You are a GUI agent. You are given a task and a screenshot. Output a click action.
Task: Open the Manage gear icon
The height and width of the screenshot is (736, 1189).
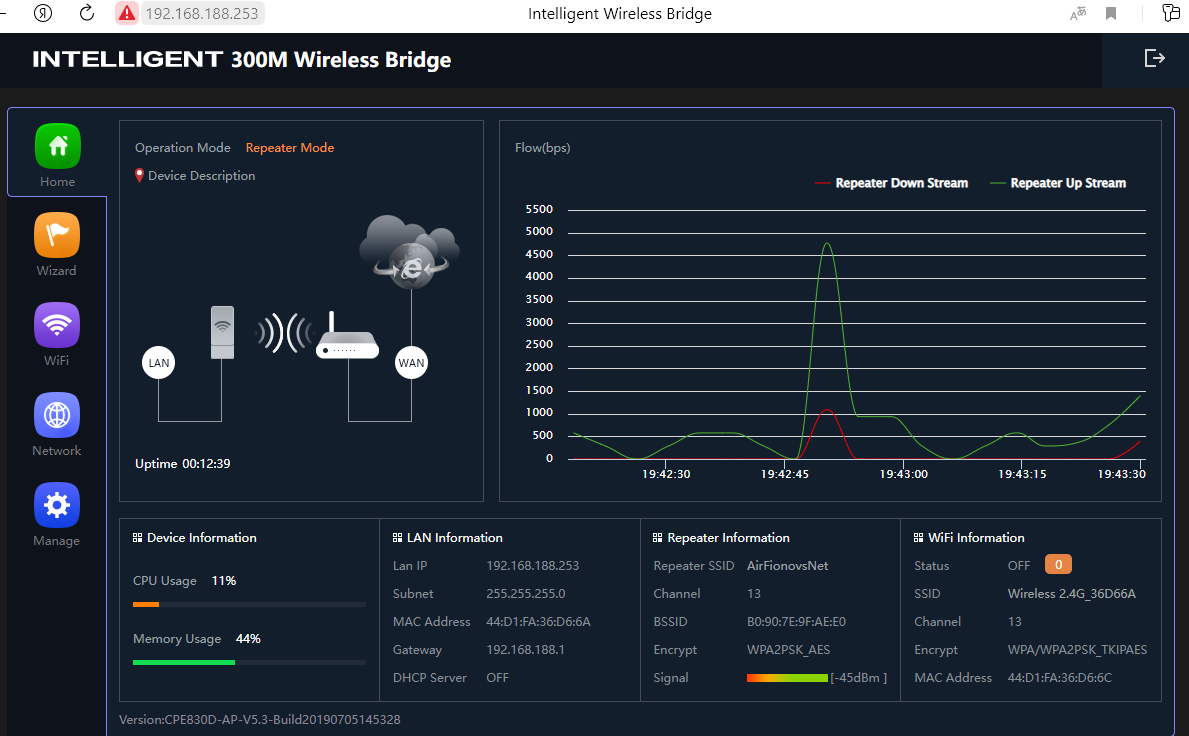pyautogui.click(x=57, y=505)
